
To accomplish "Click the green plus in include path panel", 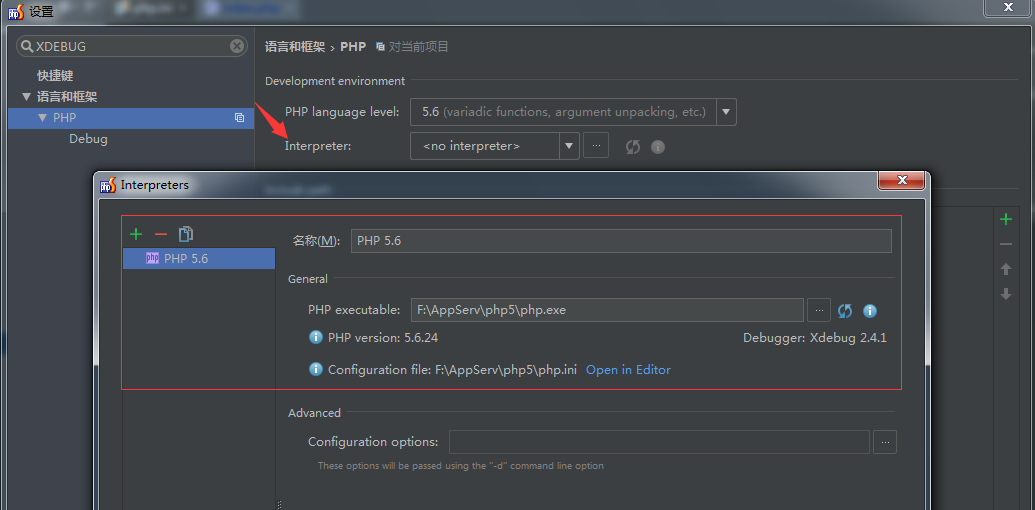I will tap(1006, 219).
